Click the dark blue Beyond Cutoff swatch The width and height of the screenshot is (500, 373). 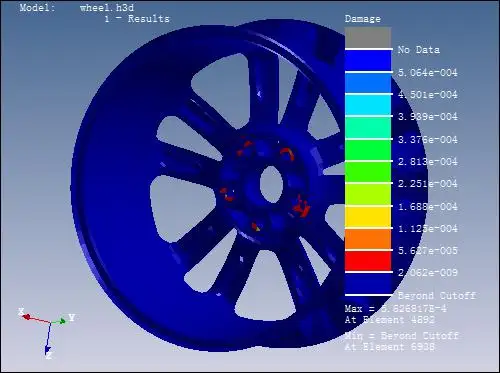(x=368, y=284)
